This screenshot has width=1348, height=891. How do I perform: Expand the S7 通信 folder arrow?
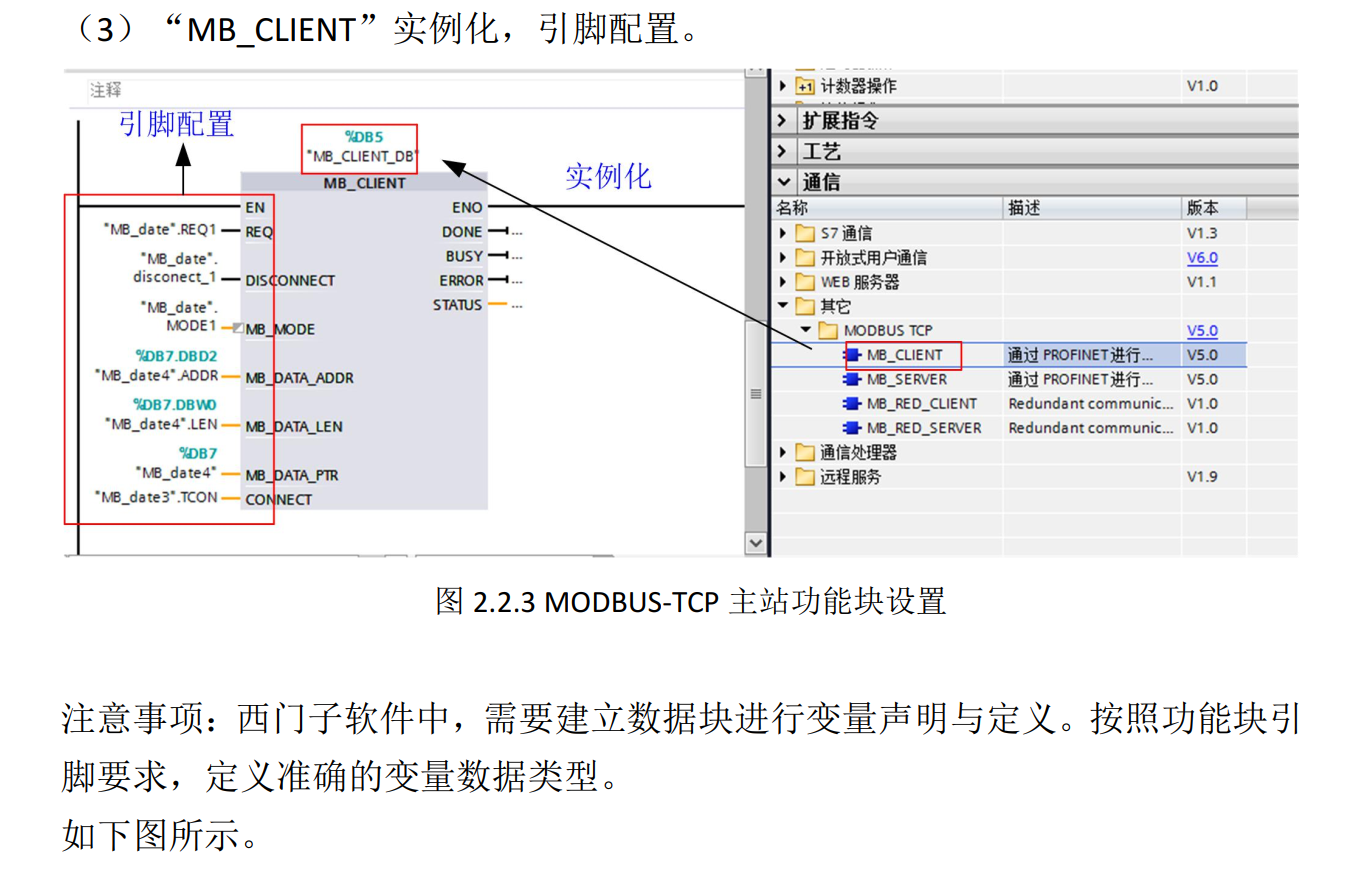click(783, 233)
